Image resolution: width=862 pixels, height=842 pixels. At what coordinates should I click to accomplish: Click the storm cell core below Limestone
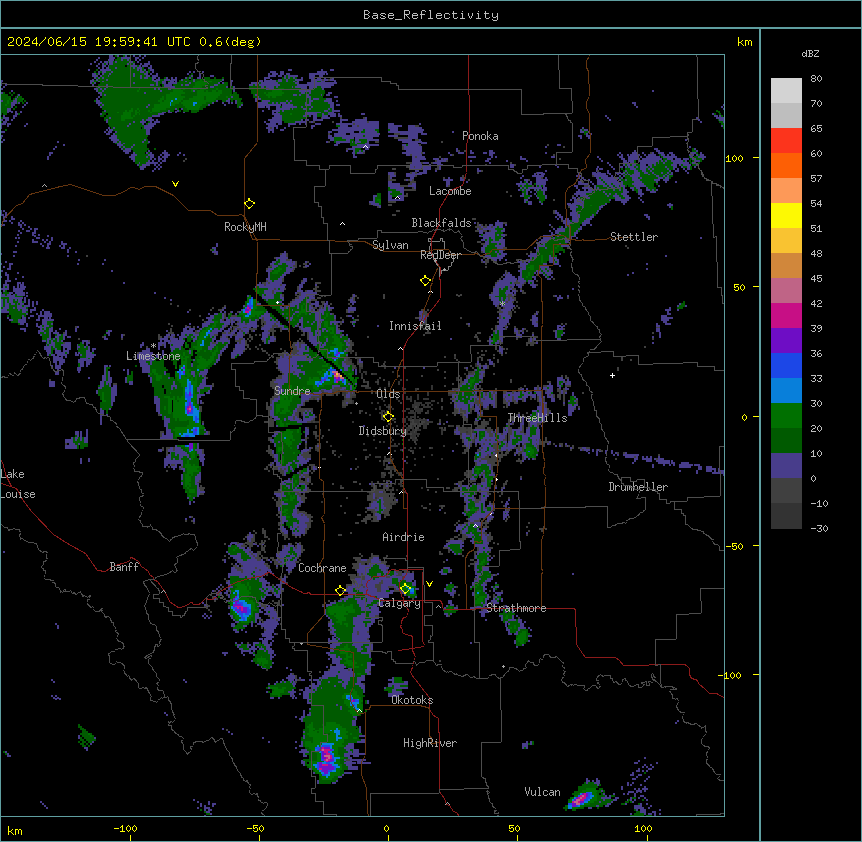[189, 407]
